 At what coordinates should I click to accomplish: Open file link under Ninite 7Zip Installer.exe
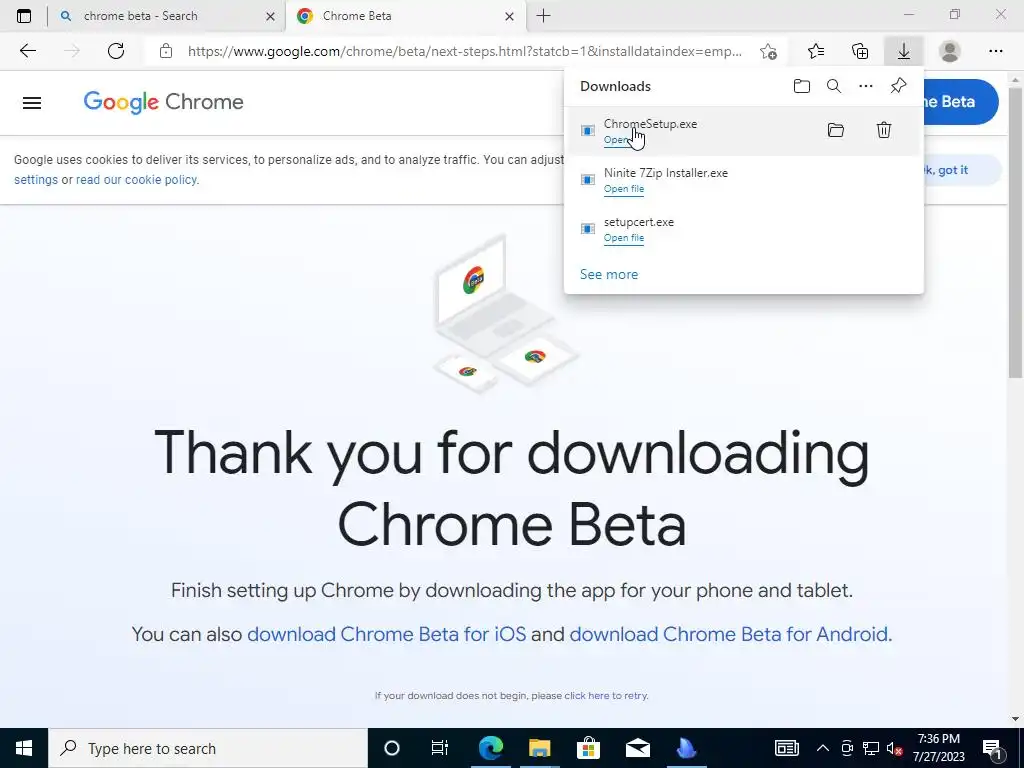(624, 189)
